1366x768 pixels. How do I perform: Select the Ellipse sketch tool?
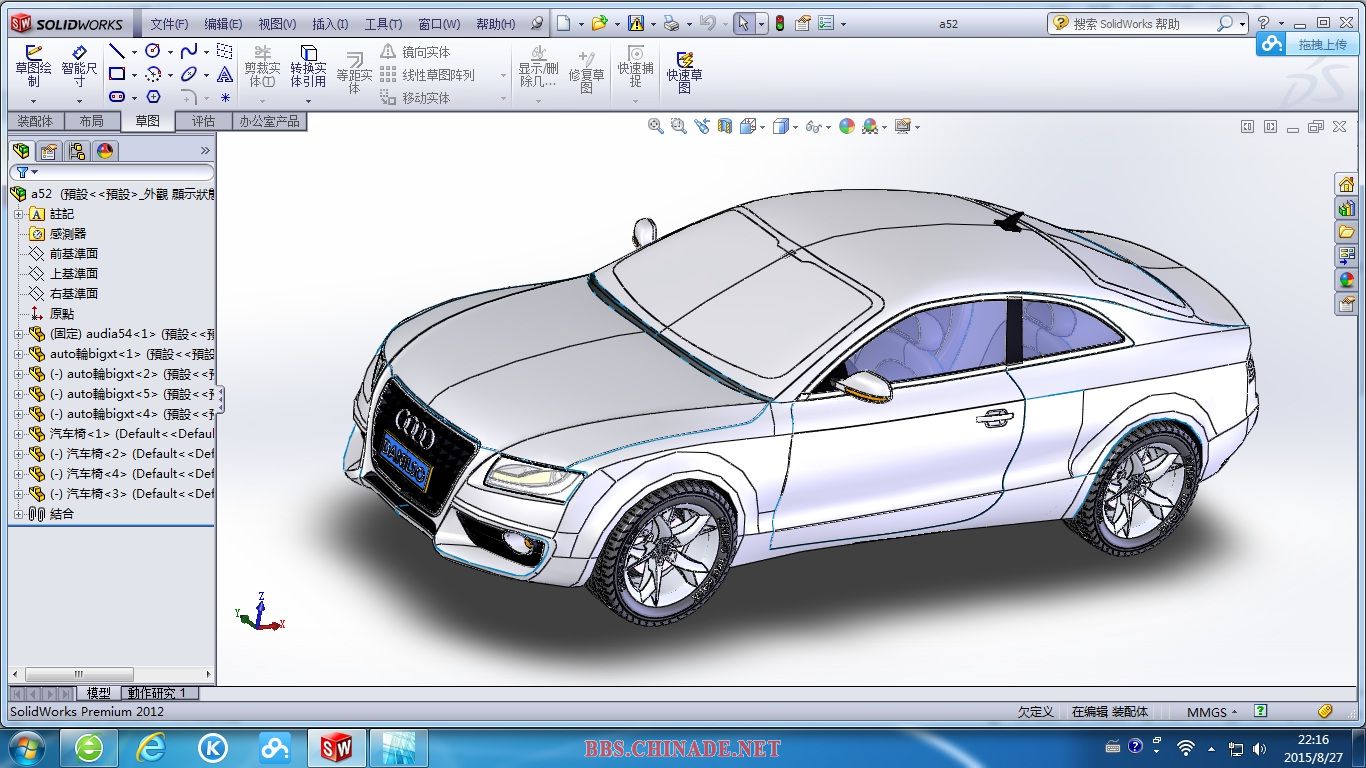pyautogui.click(x=189, y=74)
